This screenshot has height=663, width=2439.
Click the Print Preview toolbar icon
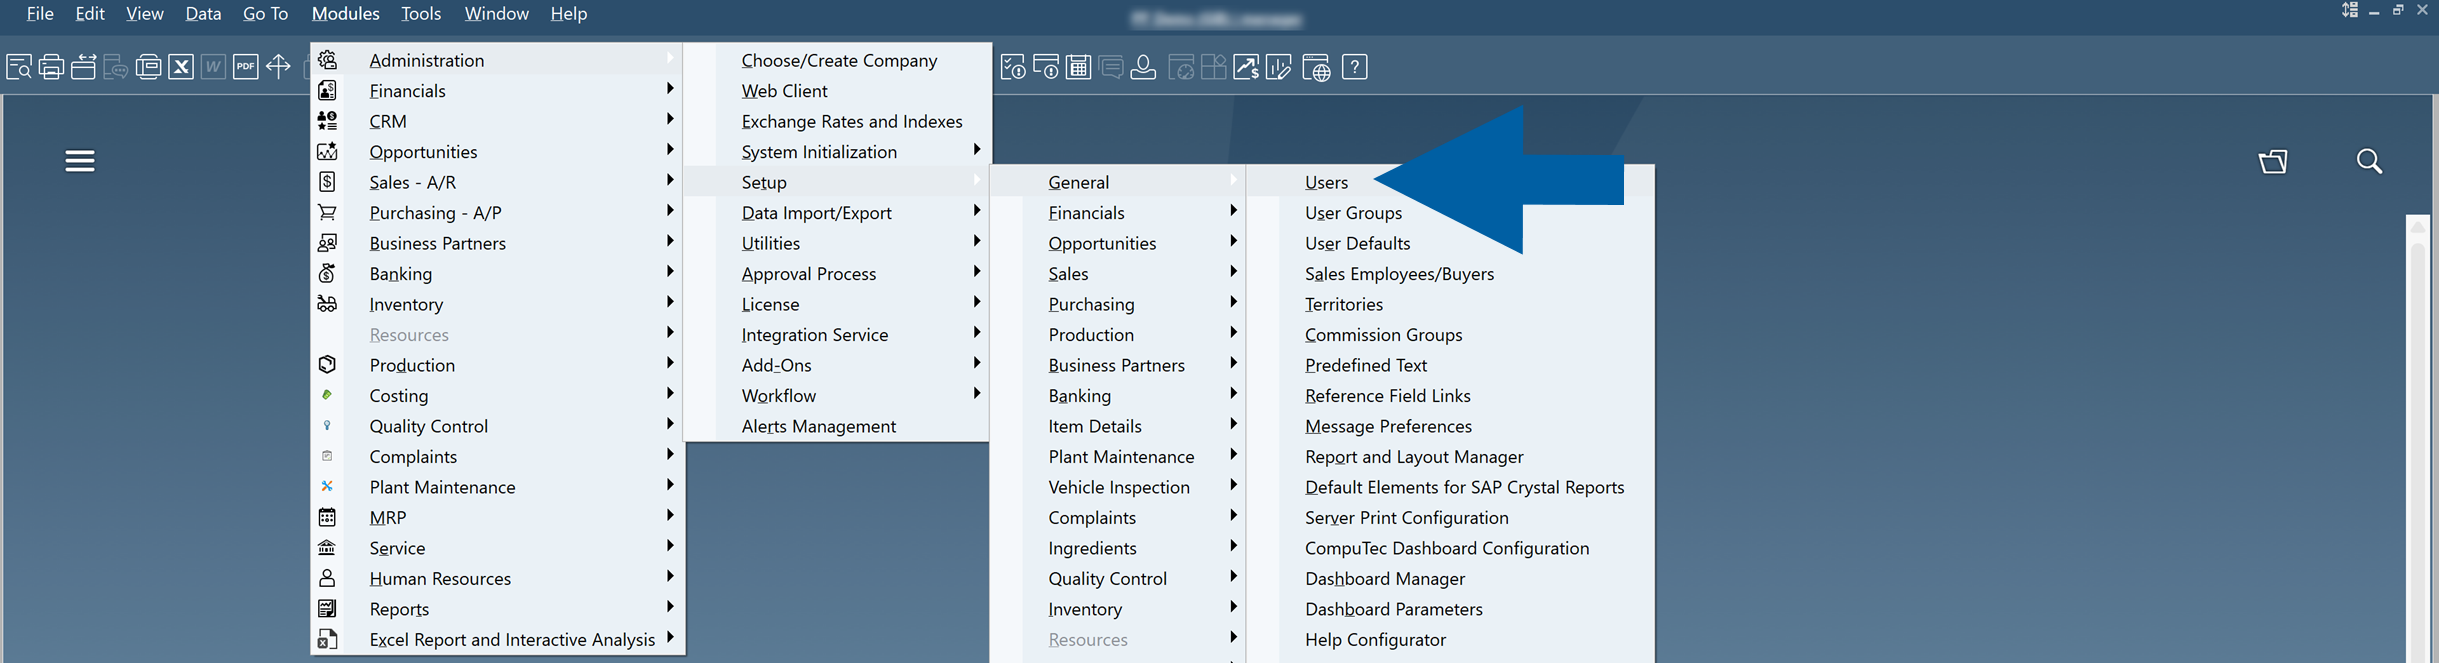(x=19, y=67)
